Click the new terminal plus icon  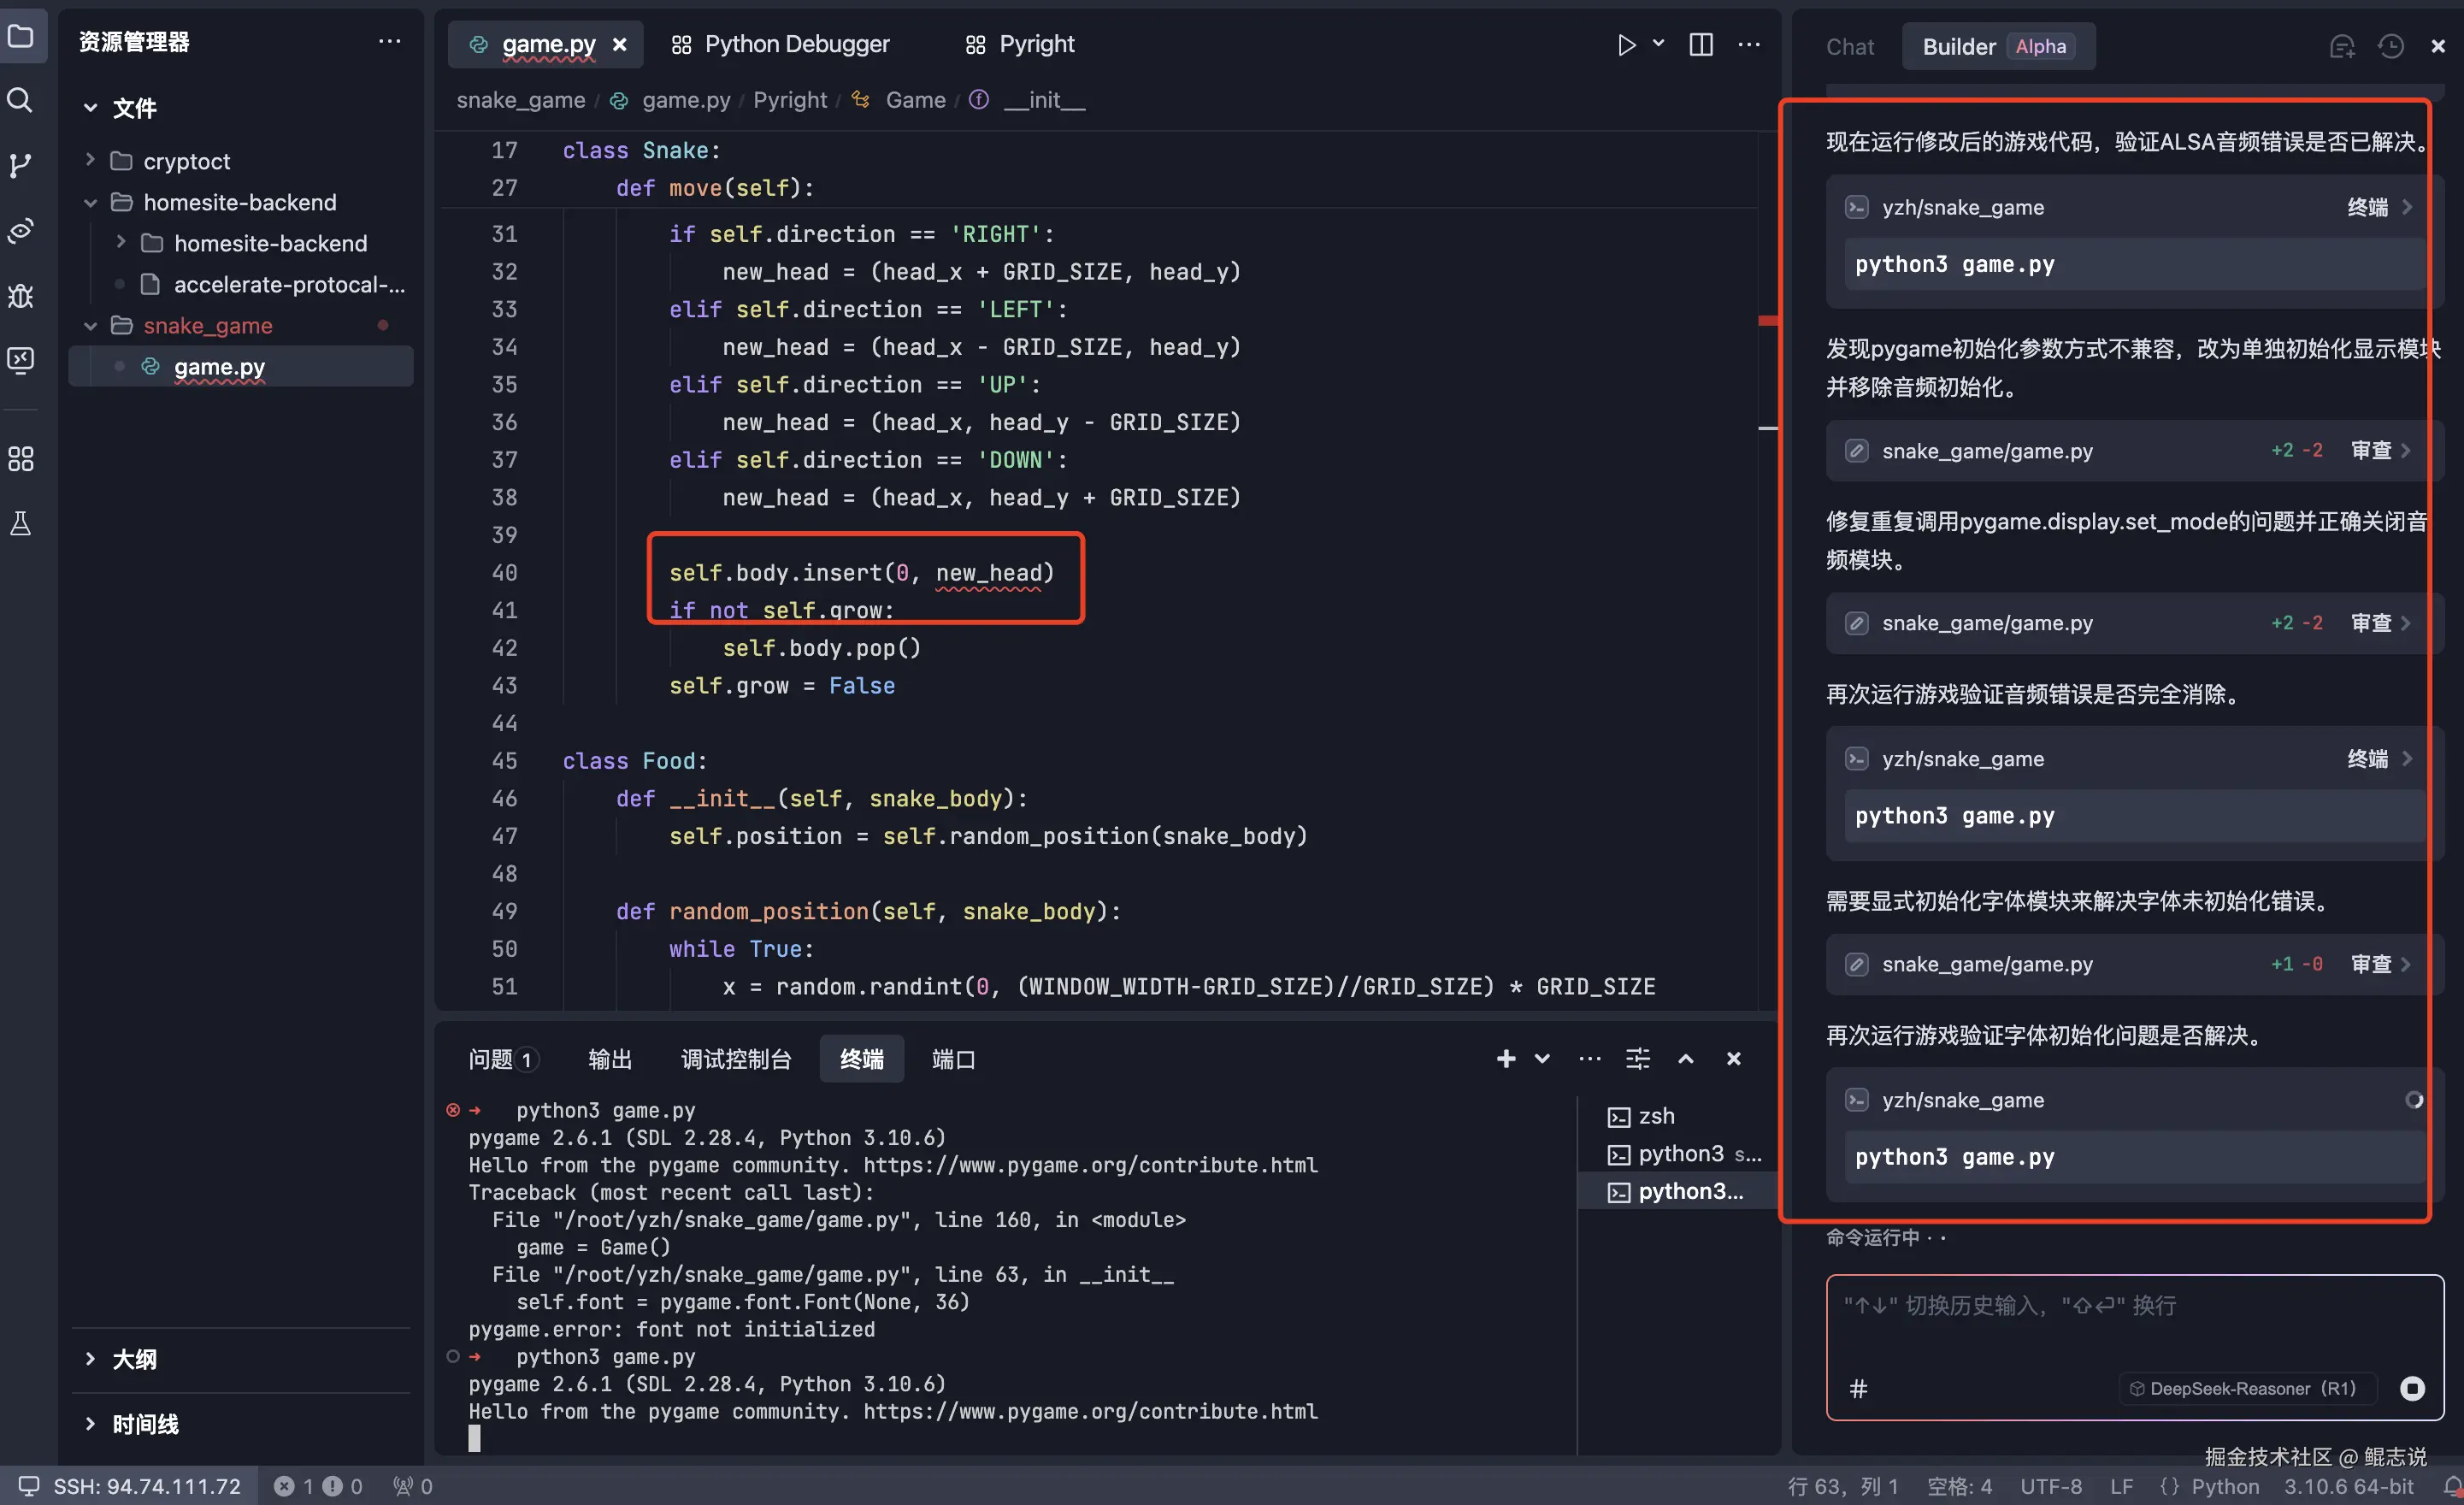1505,1059
